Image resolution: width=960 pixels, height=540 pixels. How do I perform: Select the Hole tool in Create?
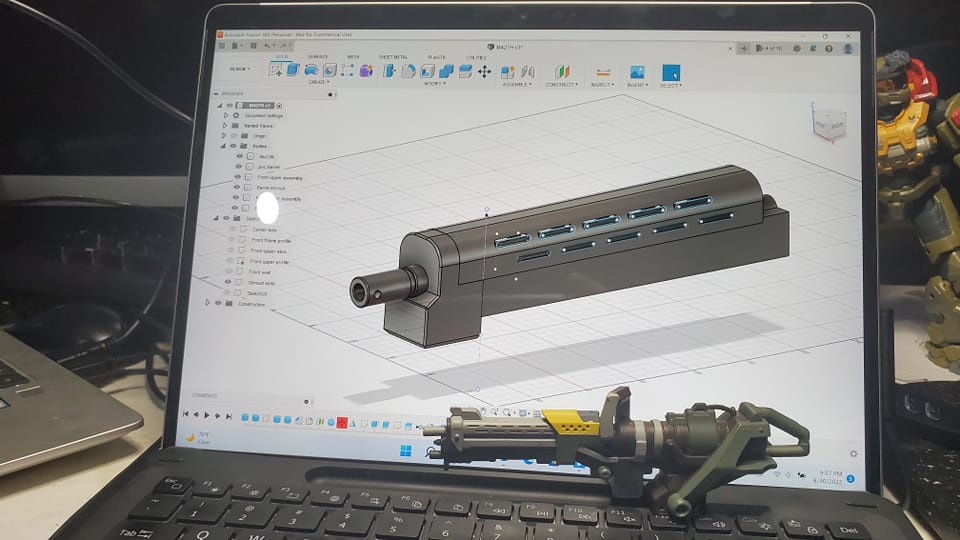coord(329,70)
